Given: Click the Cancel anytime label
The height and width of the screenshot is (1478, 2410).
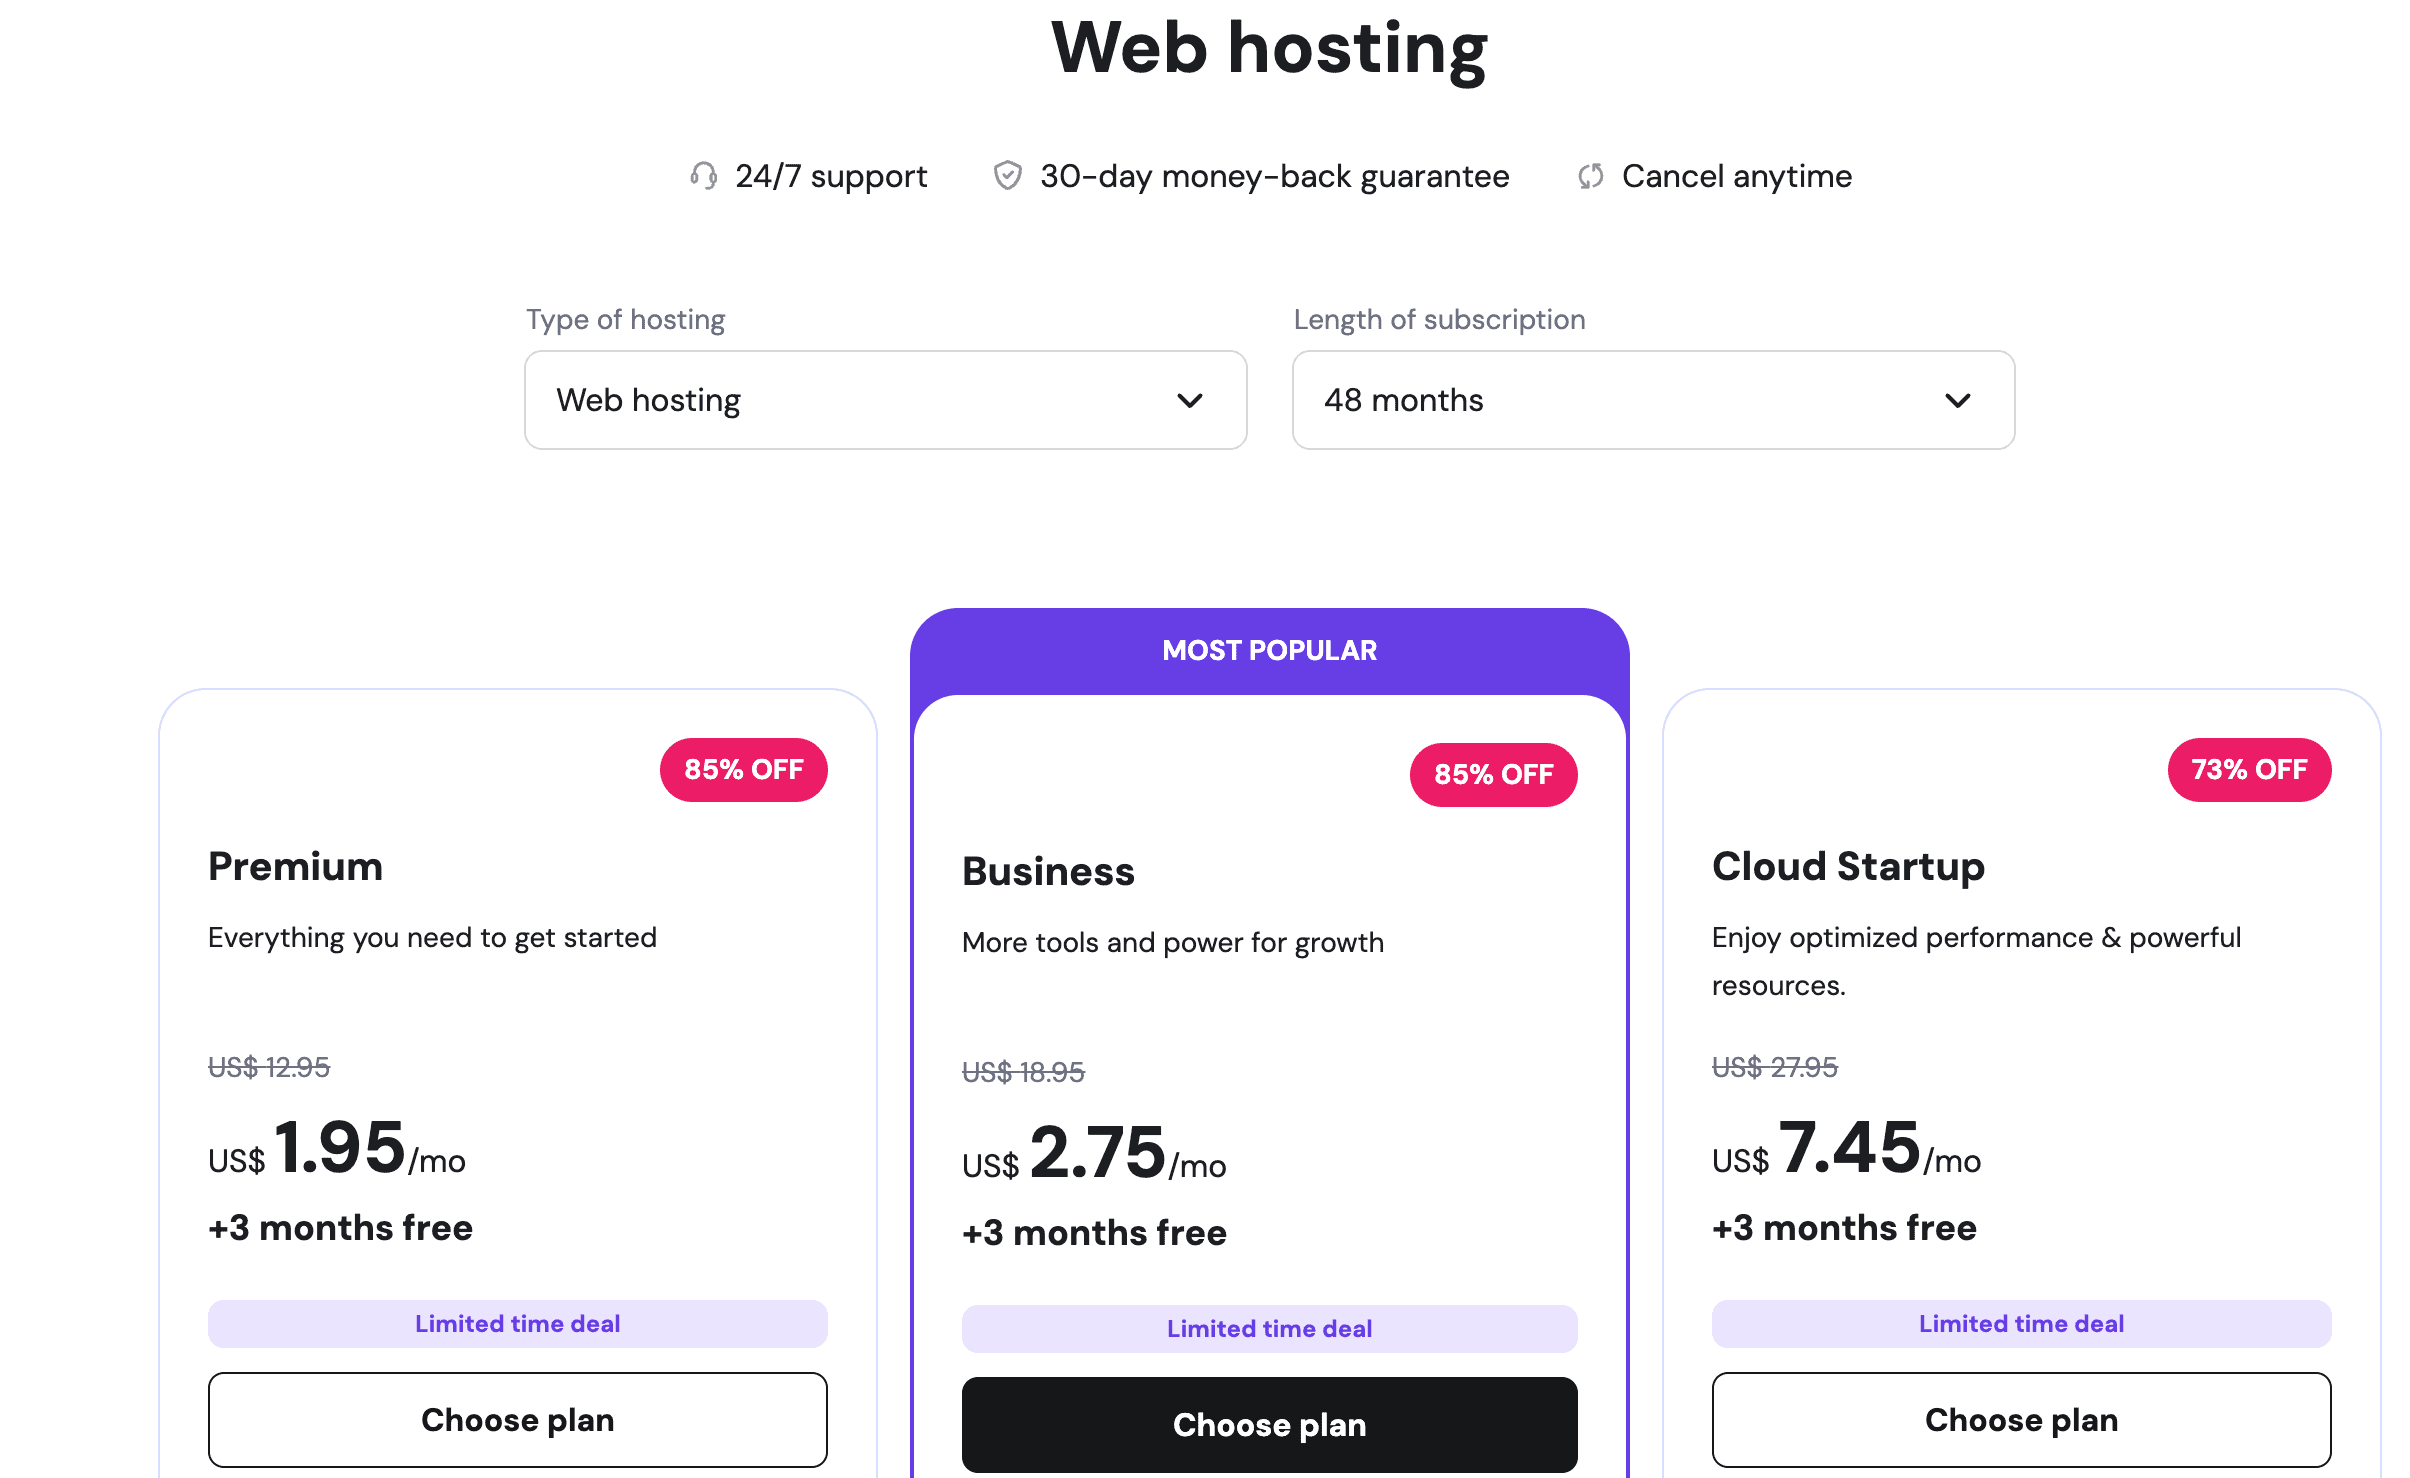Looking at the screenshot, I should [x=1737, y=176].
